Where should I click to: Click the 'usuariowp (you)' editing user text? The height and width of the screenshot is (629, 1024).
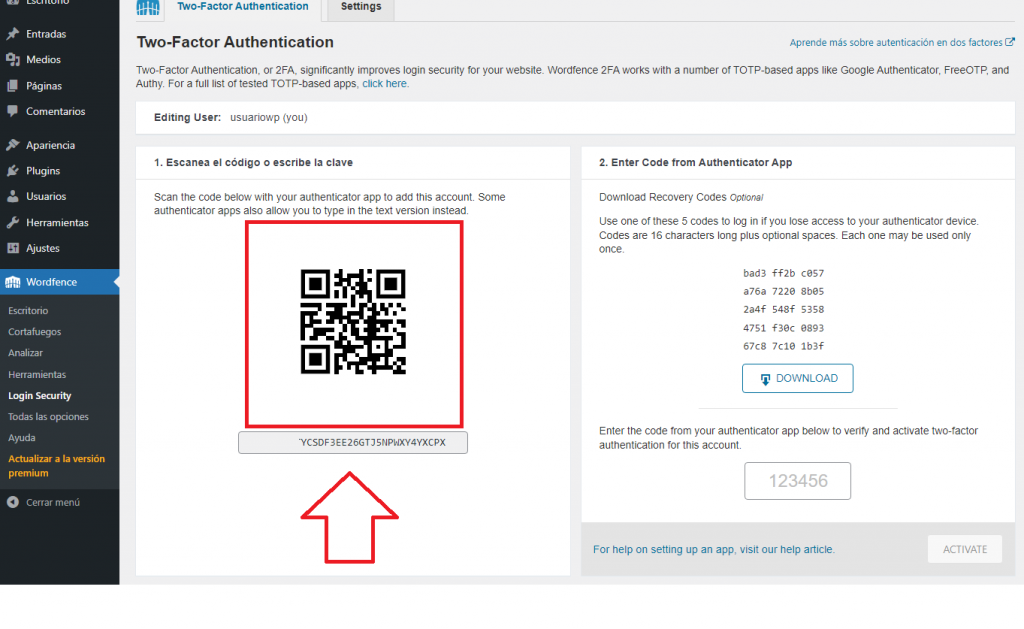pos(268,118)
